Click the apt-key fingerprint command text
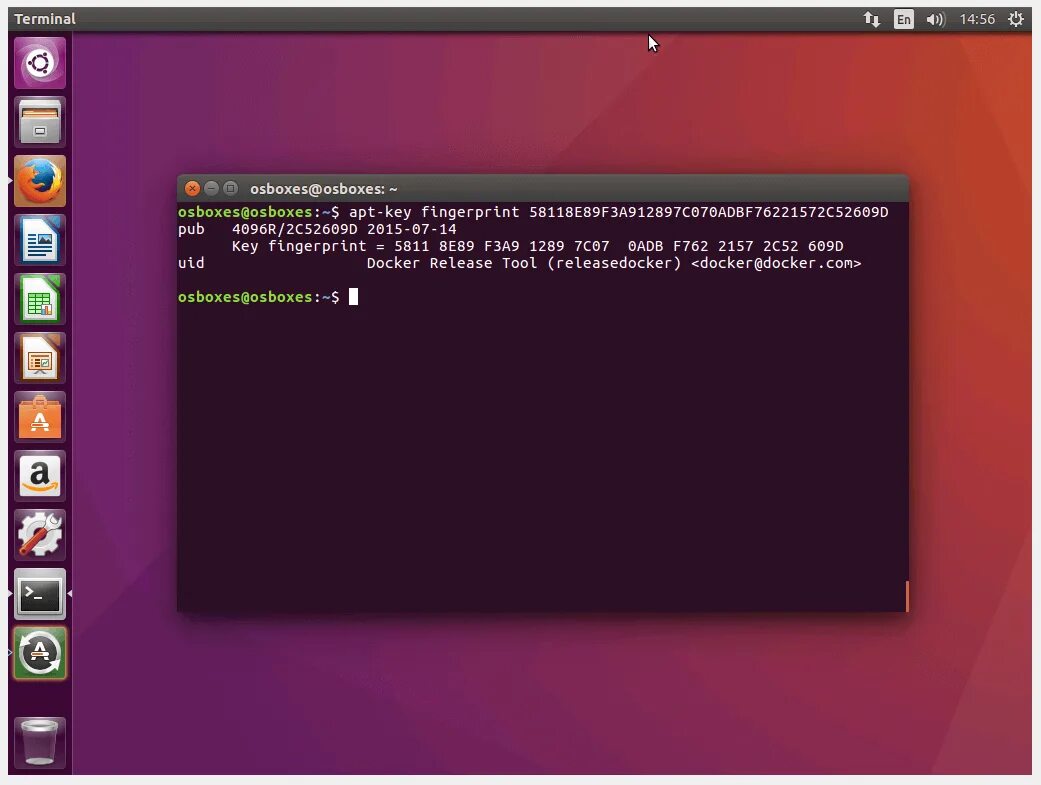Image resolution: width=1041 pixels, height=785 pixels. click(619, 212)
